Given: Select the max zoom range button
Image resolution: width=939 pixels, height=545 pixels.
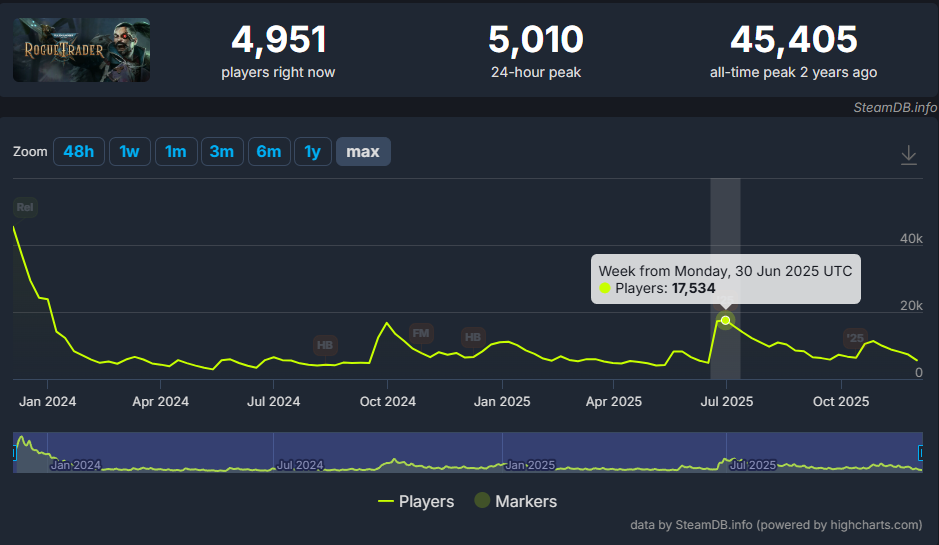Looking at the screenshot, I should 363,152.
